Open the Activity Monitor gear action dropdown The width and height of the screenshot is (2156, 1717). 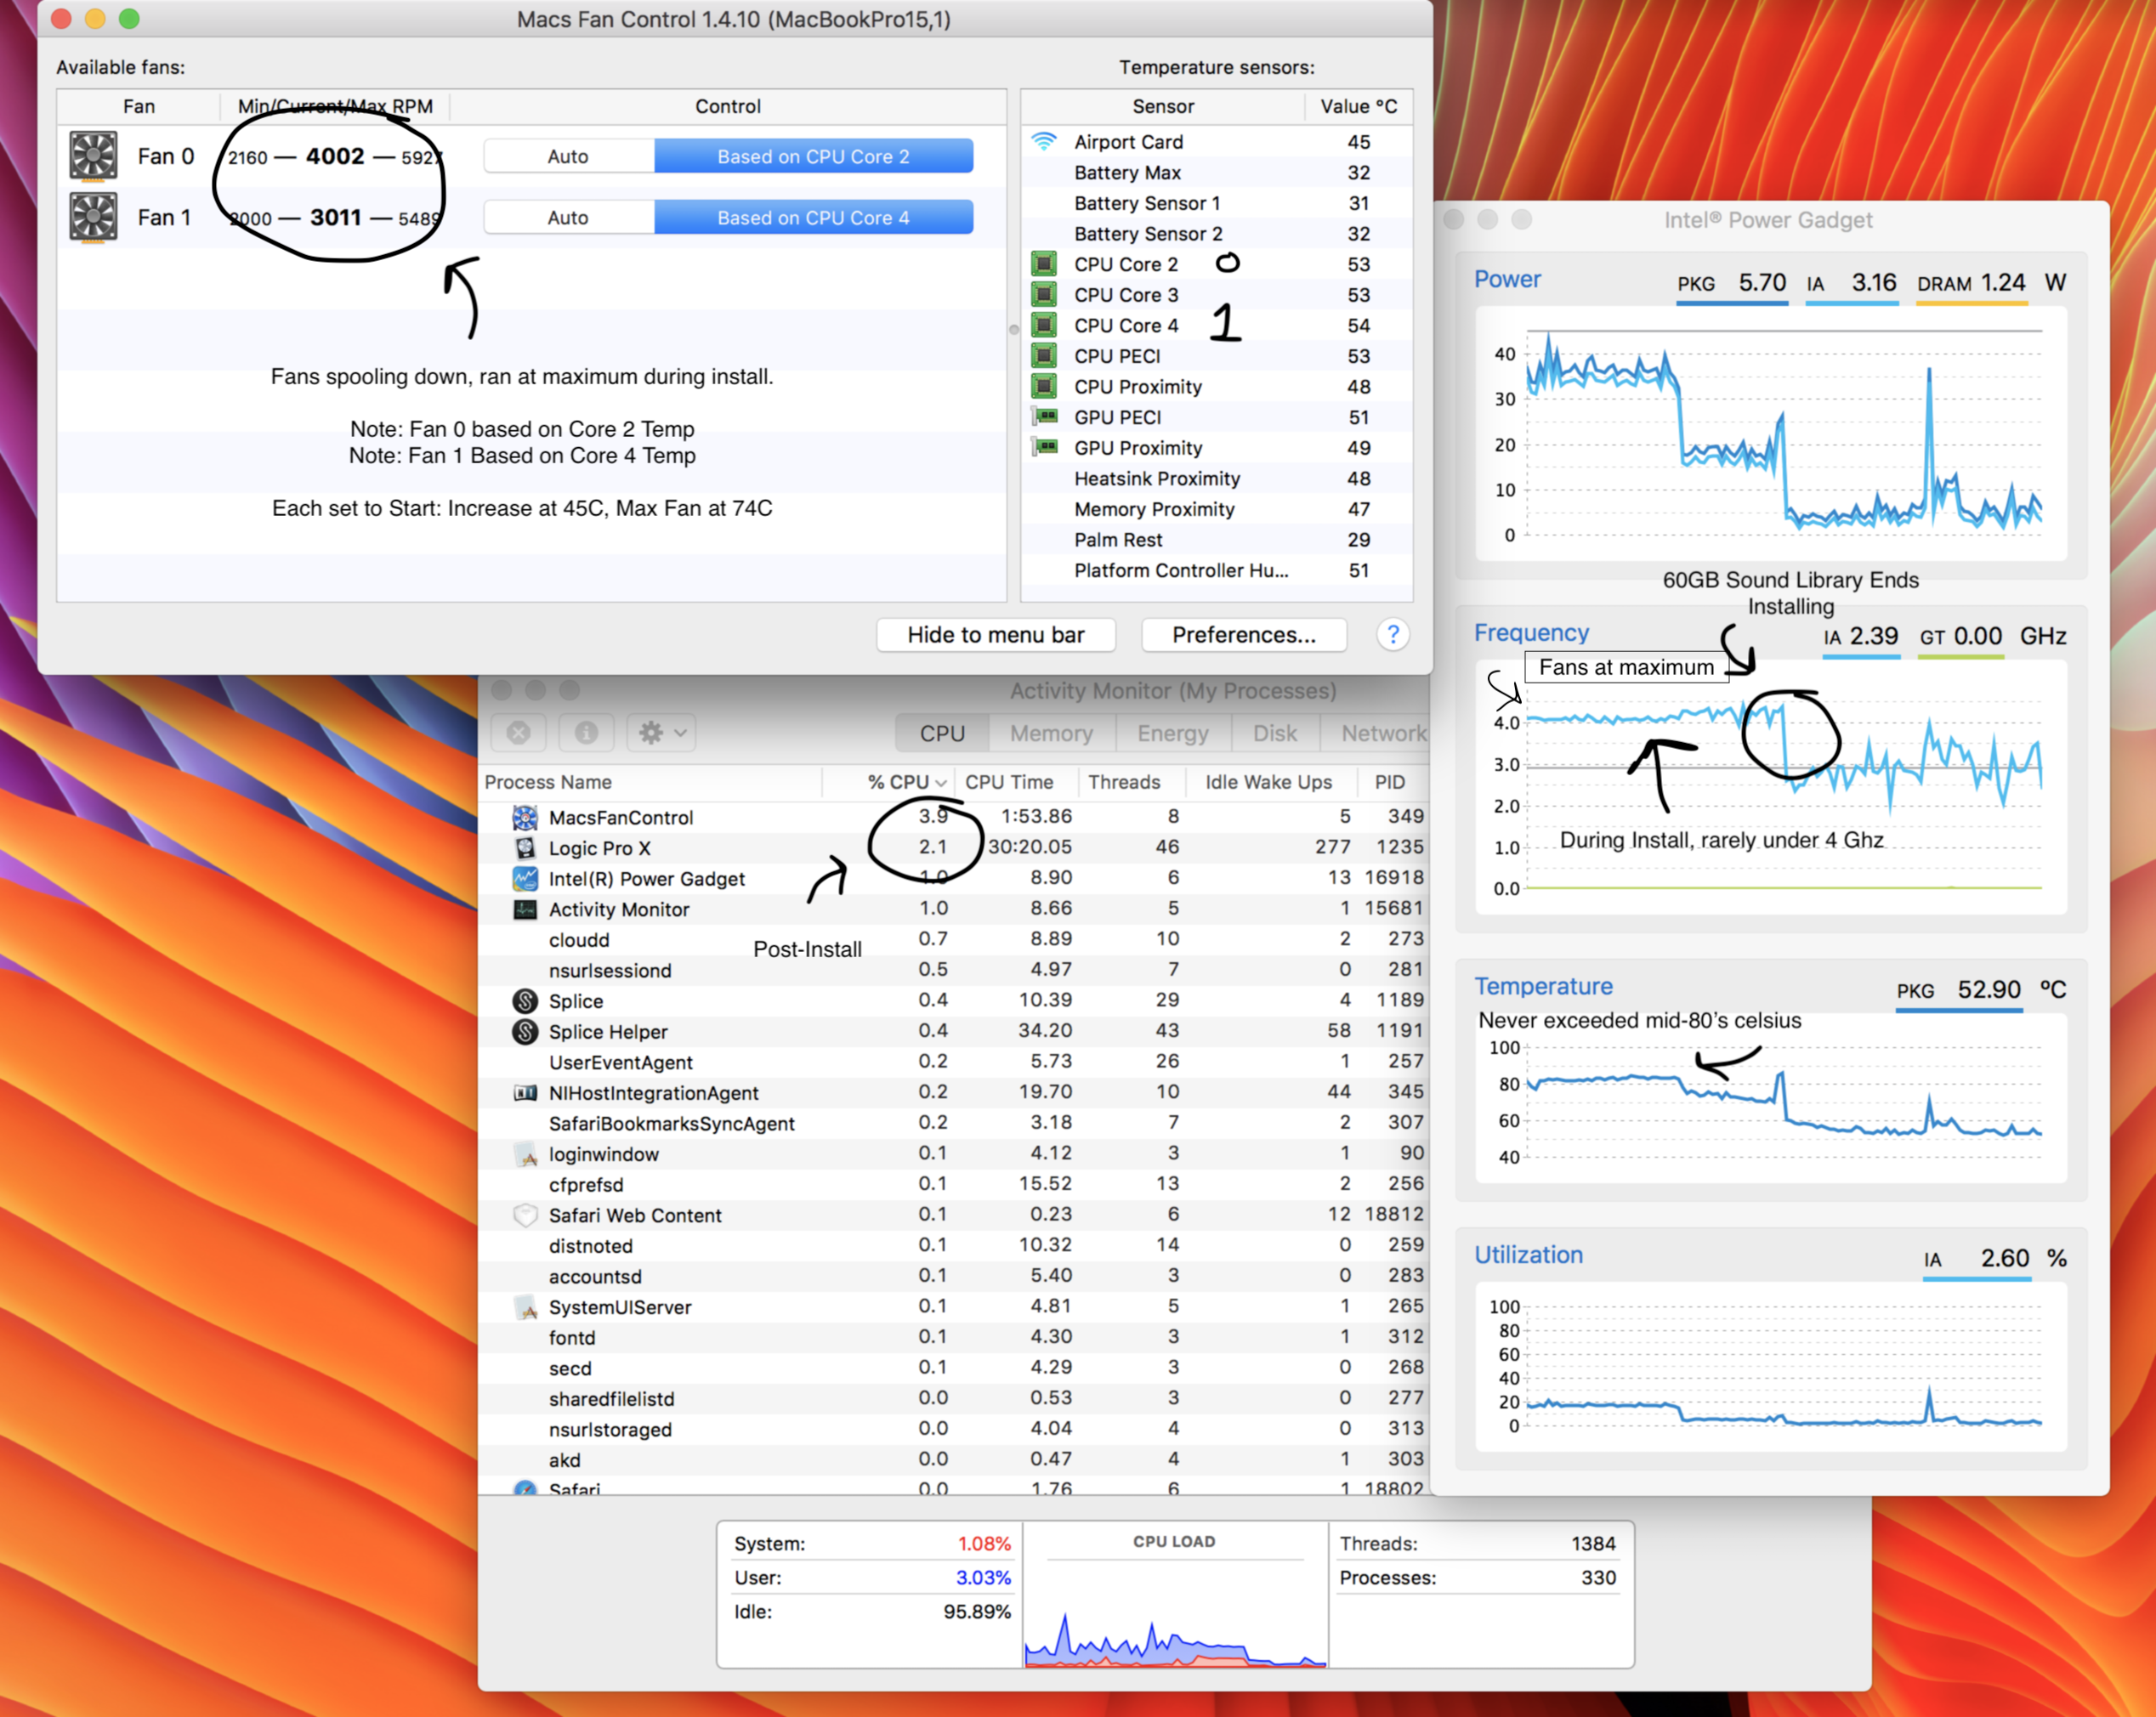(x=661, y=733)
